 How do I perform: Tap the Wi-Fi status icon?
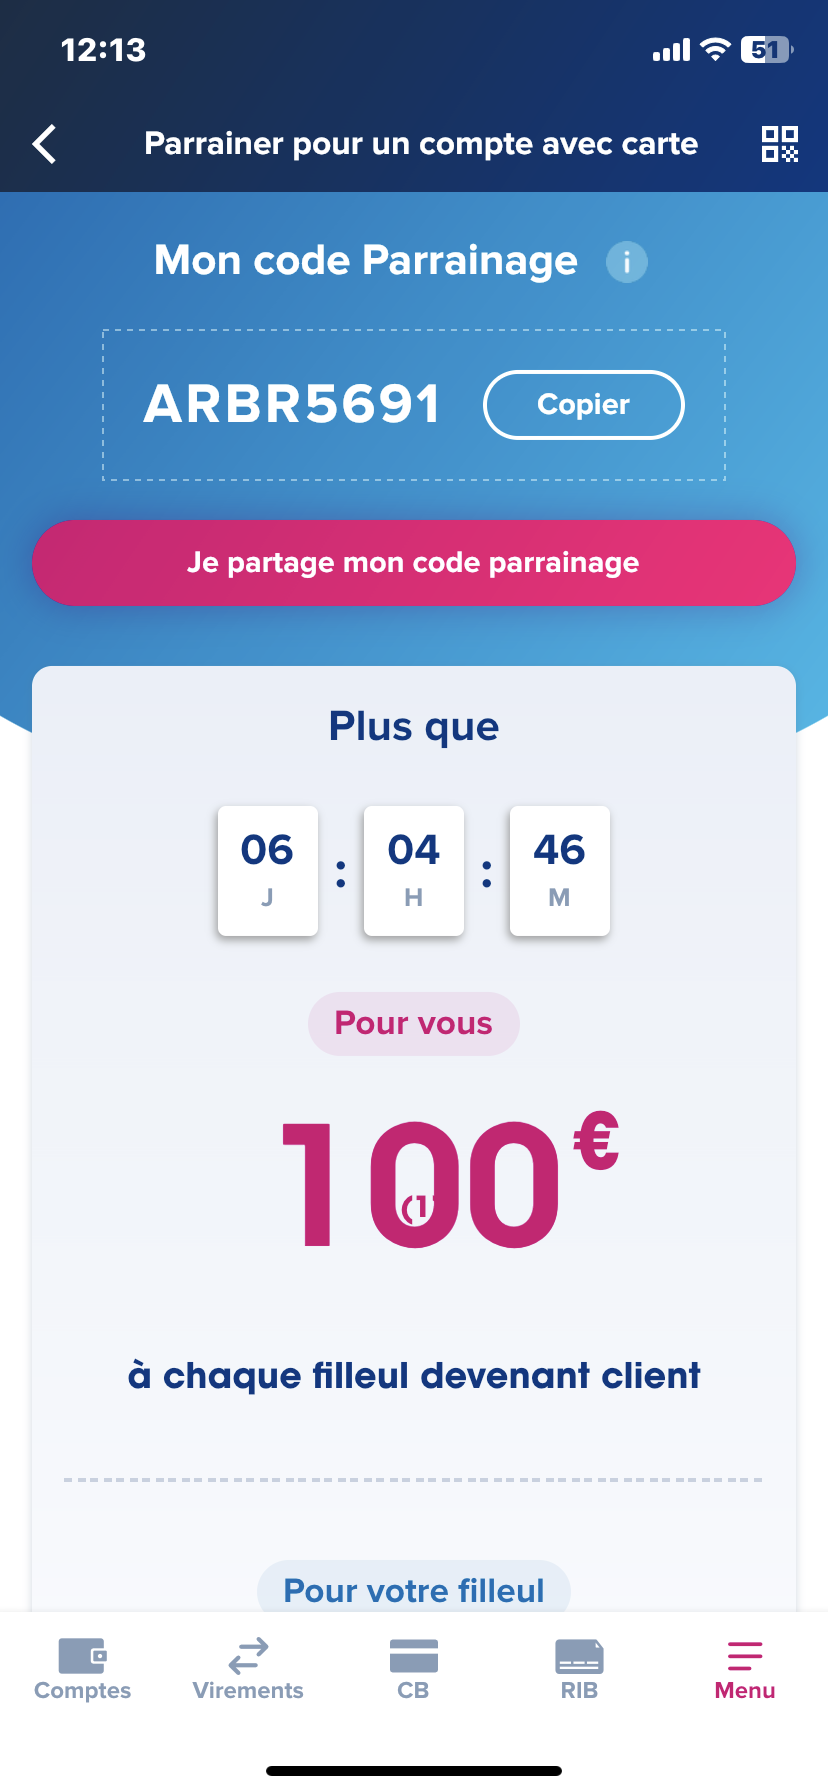715,49
